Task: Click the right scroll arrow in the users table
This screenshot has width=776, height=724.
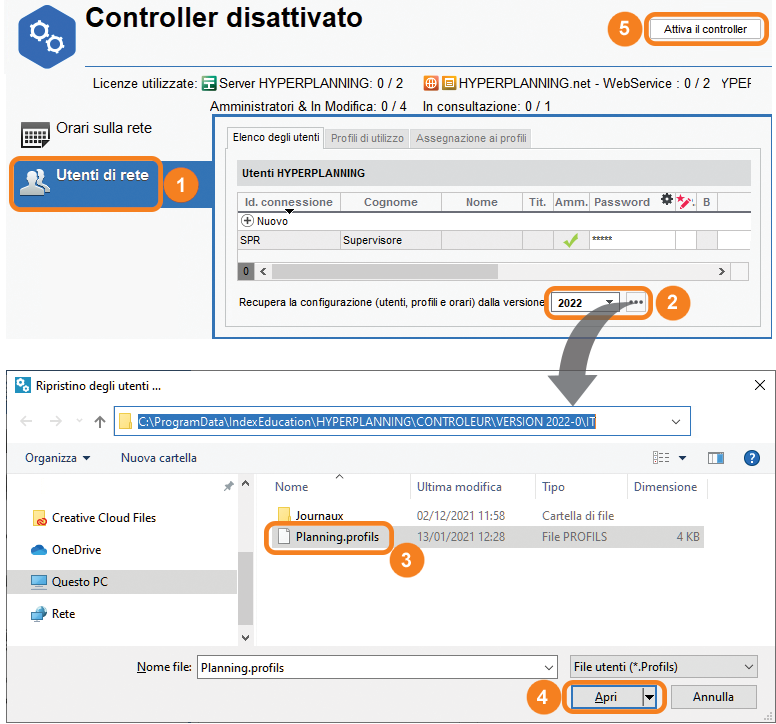Action: point(722,271)
